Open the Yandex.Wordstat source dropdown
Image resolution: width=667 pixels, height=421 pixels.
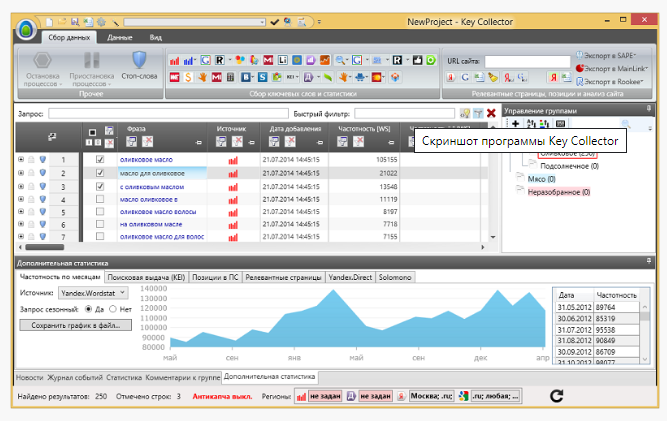(93, 293)
